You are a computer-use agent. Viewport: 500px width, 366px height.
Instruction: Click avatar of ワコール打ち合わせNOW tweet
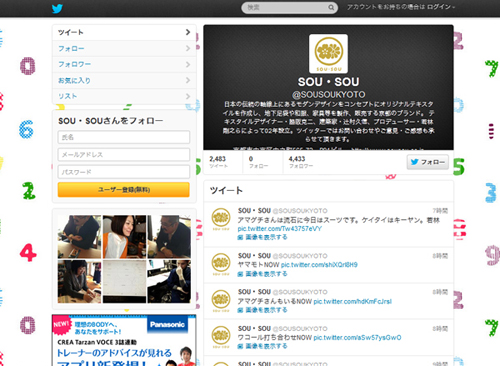221,336
